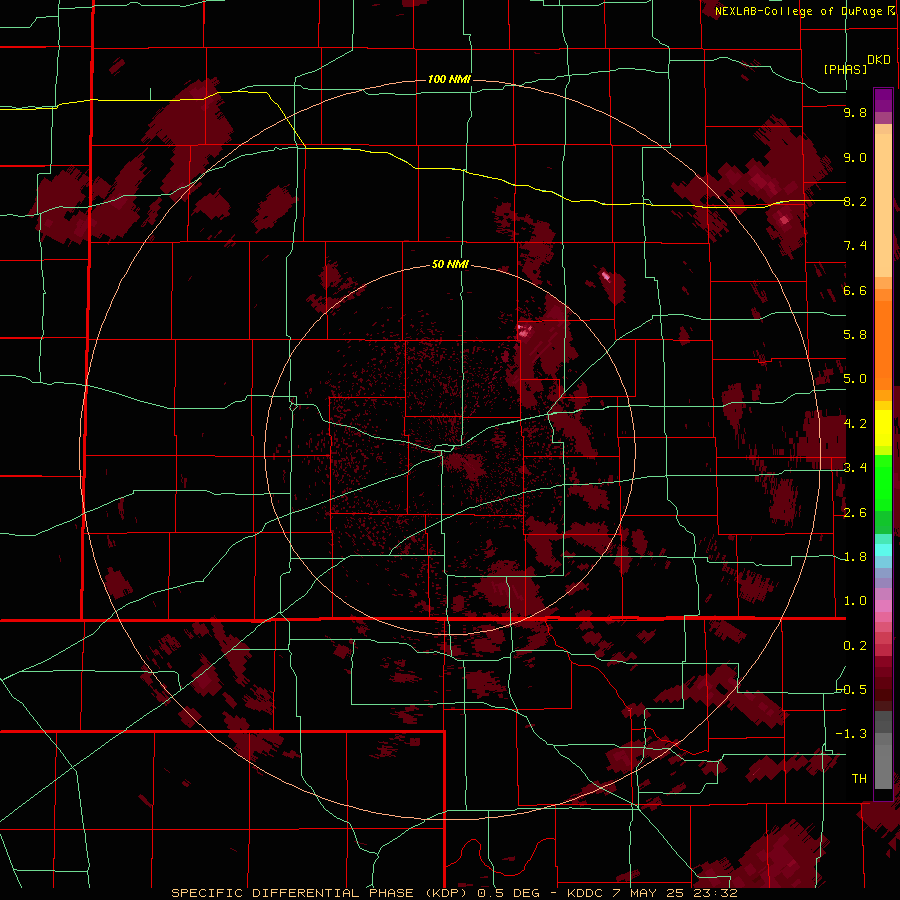Click the 5.0 value on the scale
The image size is (900, 900).
[x=855, y=379]
